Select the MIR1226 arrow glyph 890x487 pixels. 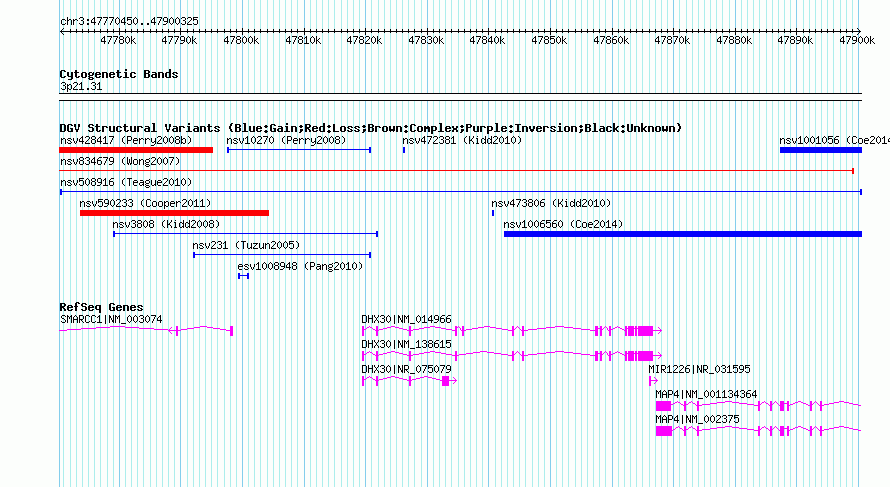click(653, 380)
